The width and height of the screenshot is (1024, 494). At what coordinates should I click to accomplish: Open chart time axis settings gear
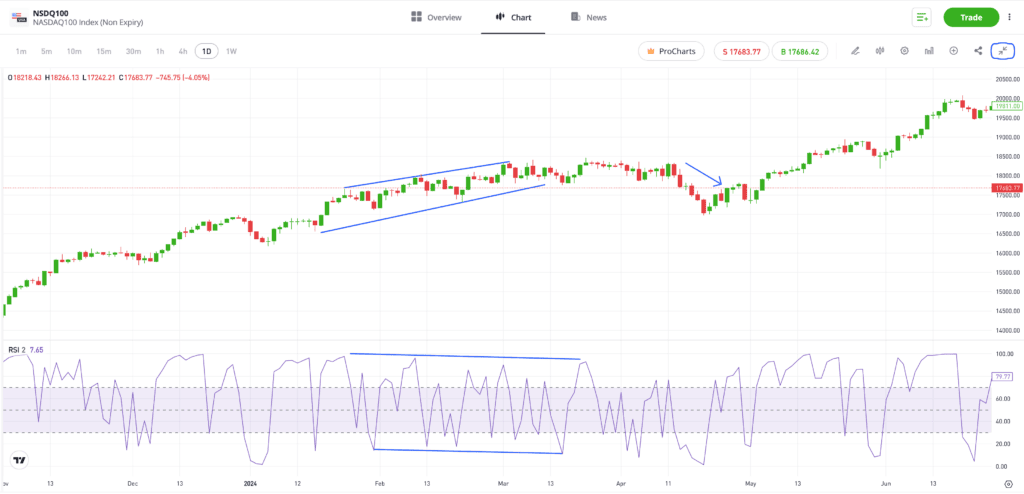pos(1008,484)
